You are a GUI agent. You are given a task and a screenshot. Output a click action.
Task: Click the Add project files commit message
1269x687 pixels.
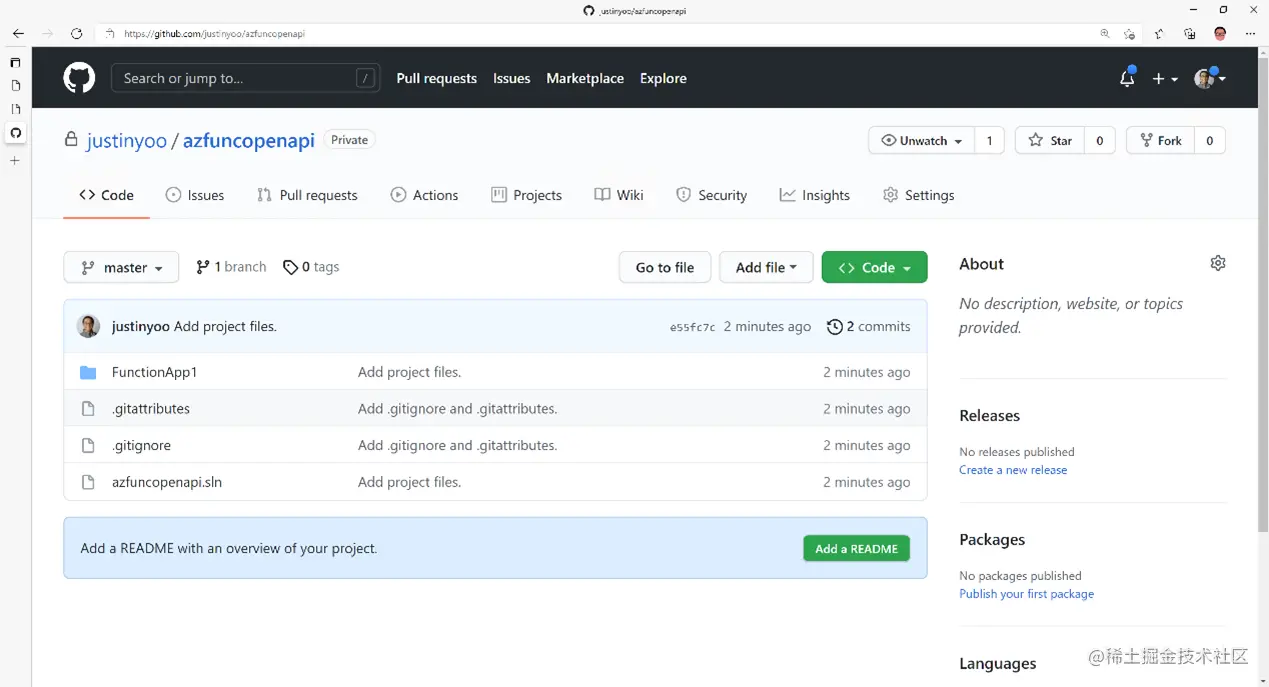(x=225, y=326)
